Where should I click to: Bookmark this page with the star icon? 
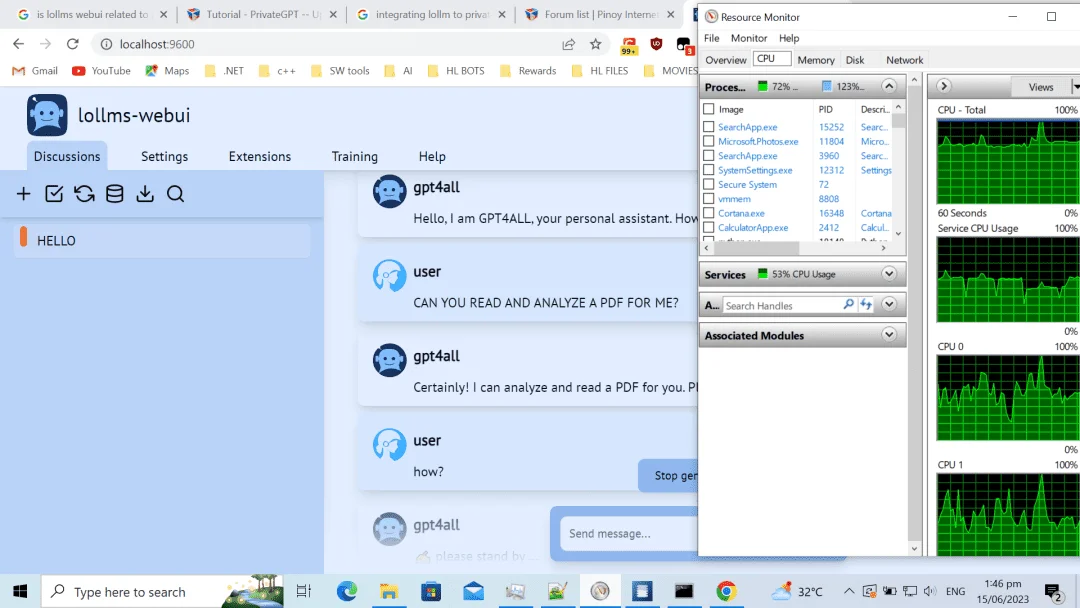tap(596, 44)
